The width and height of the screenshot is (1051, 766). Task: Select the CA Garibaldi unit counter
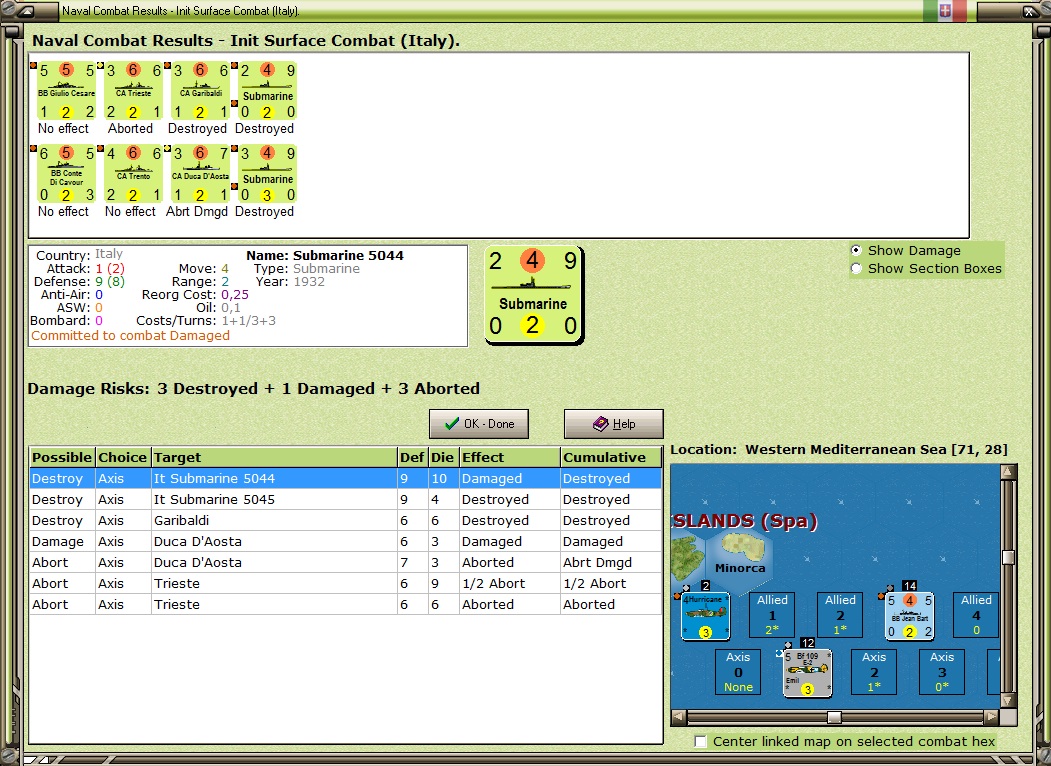200,90
